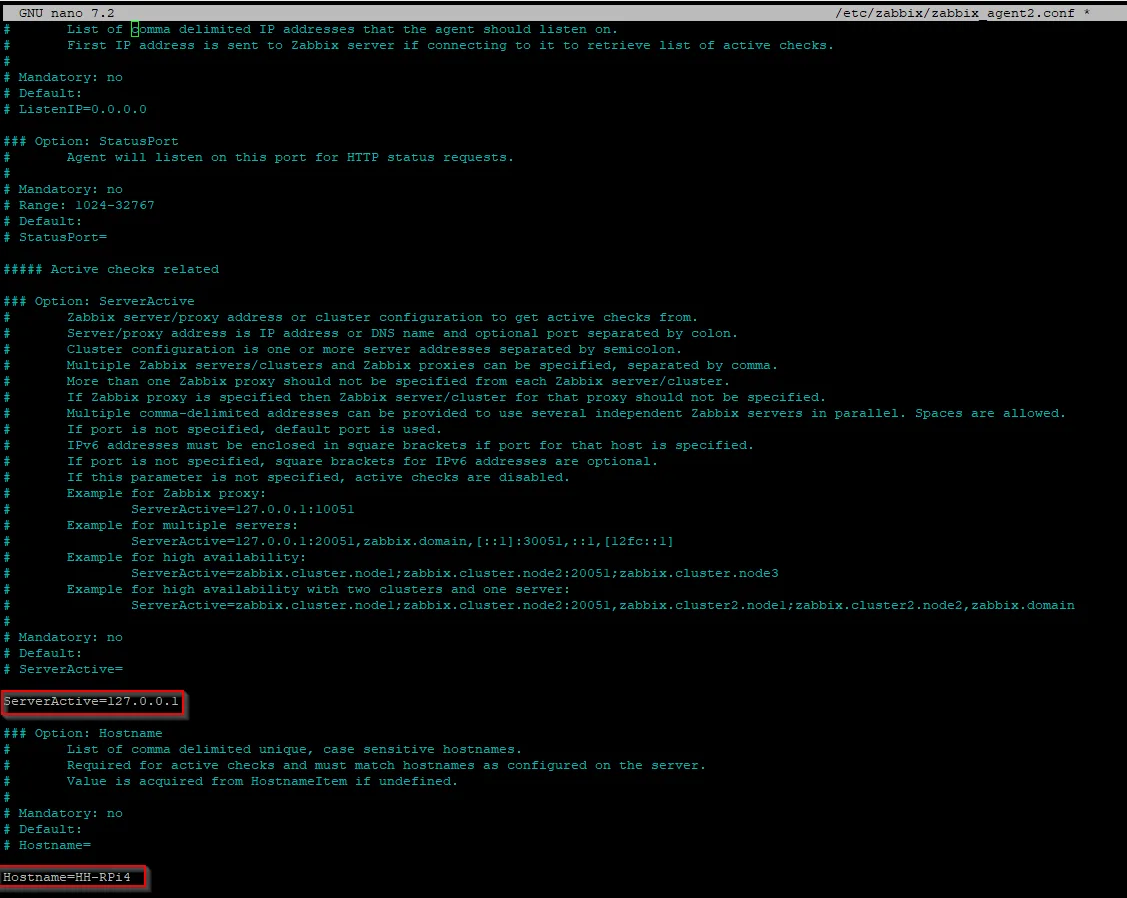Click the "### Option: StatusPort" heading line
This screenshot has width=1127, height=898.
[91, 141]
